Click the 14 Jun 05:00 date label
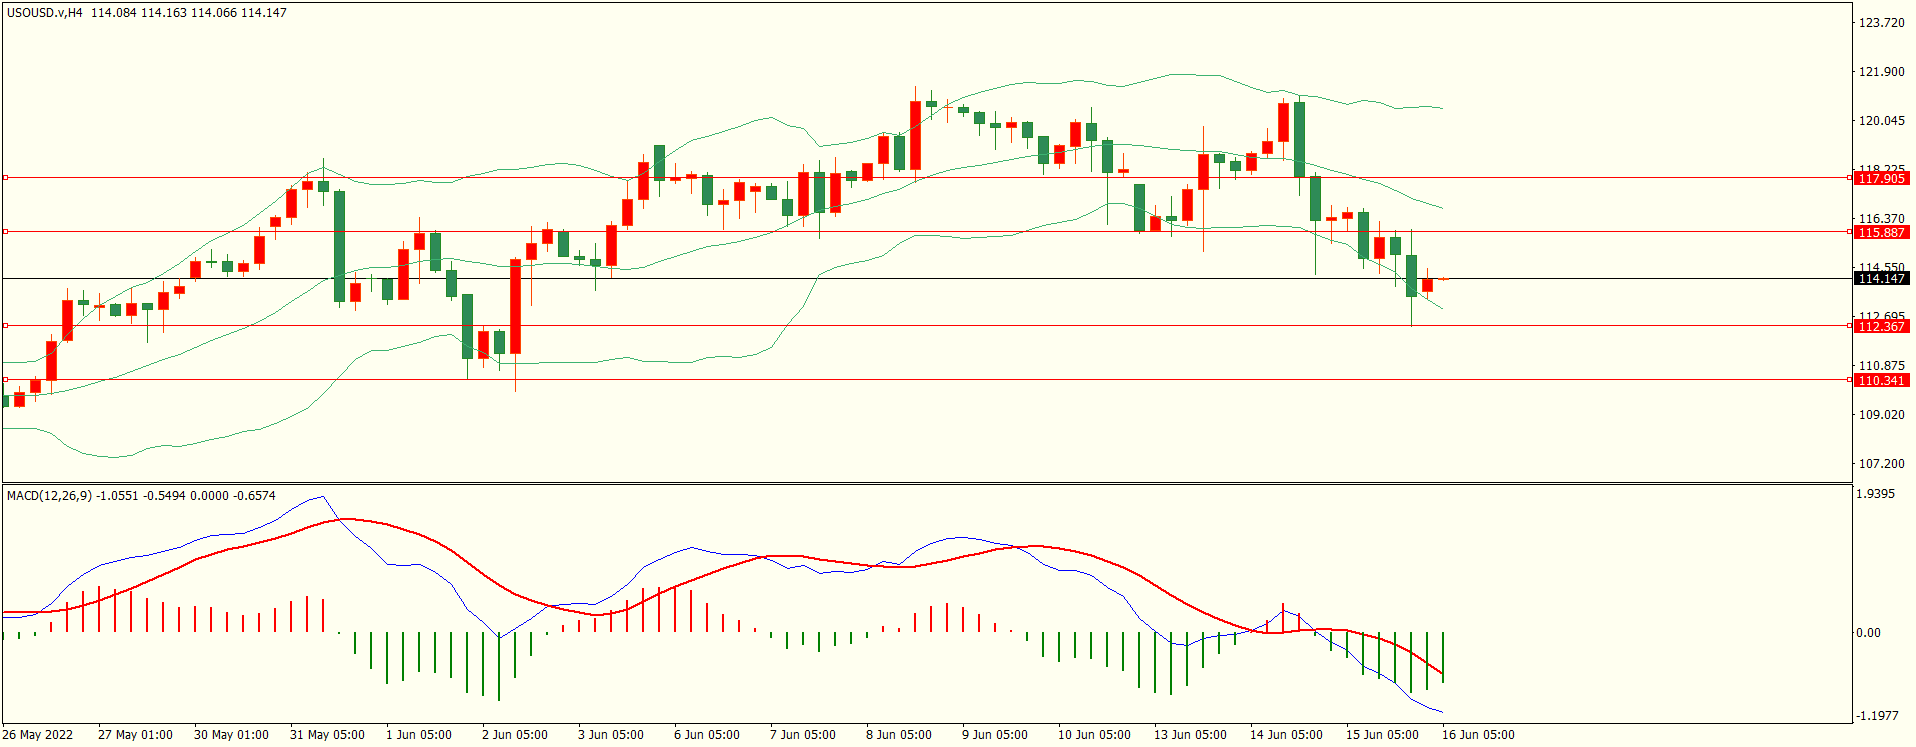 (x=1286, y=735)
